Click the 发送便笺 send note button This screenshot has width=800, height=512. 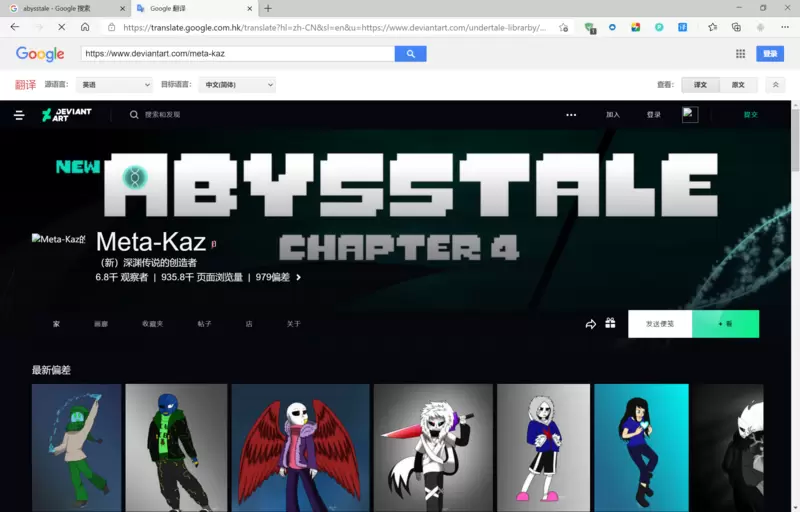coord(660,324)
